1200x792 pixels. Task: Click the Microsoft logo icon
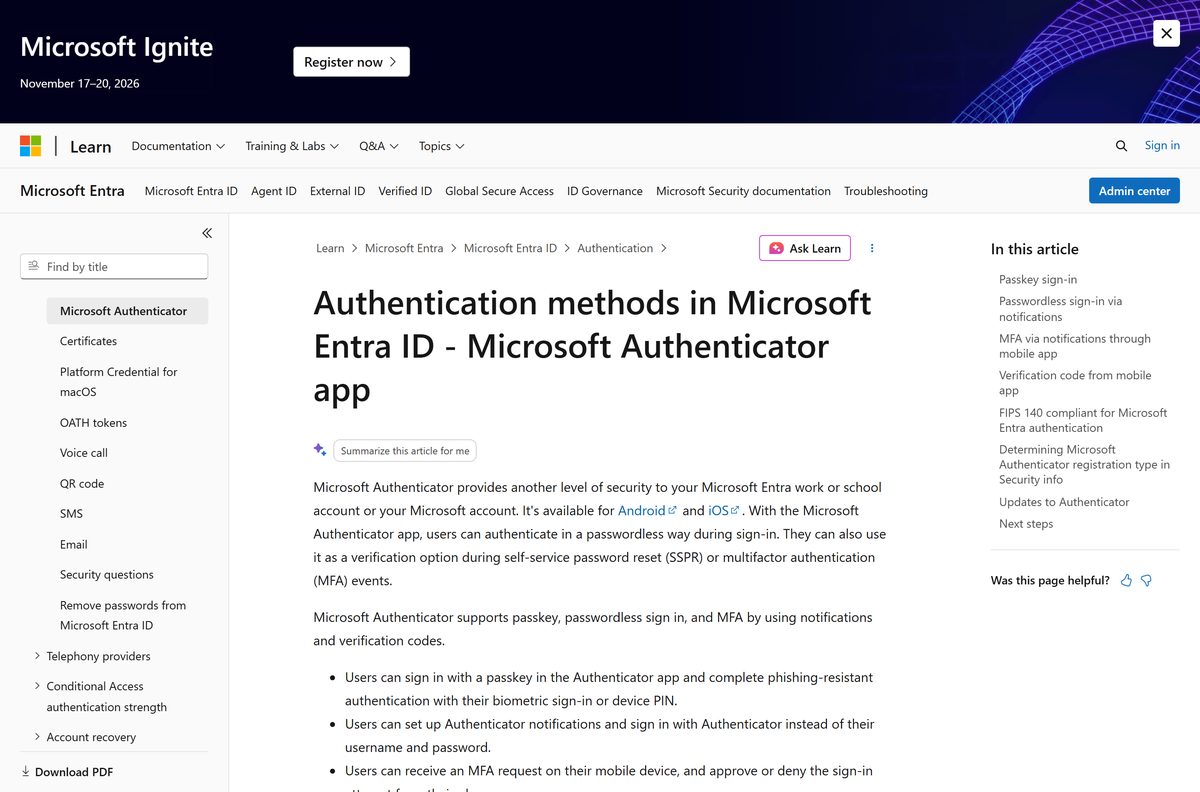point(31,146)
